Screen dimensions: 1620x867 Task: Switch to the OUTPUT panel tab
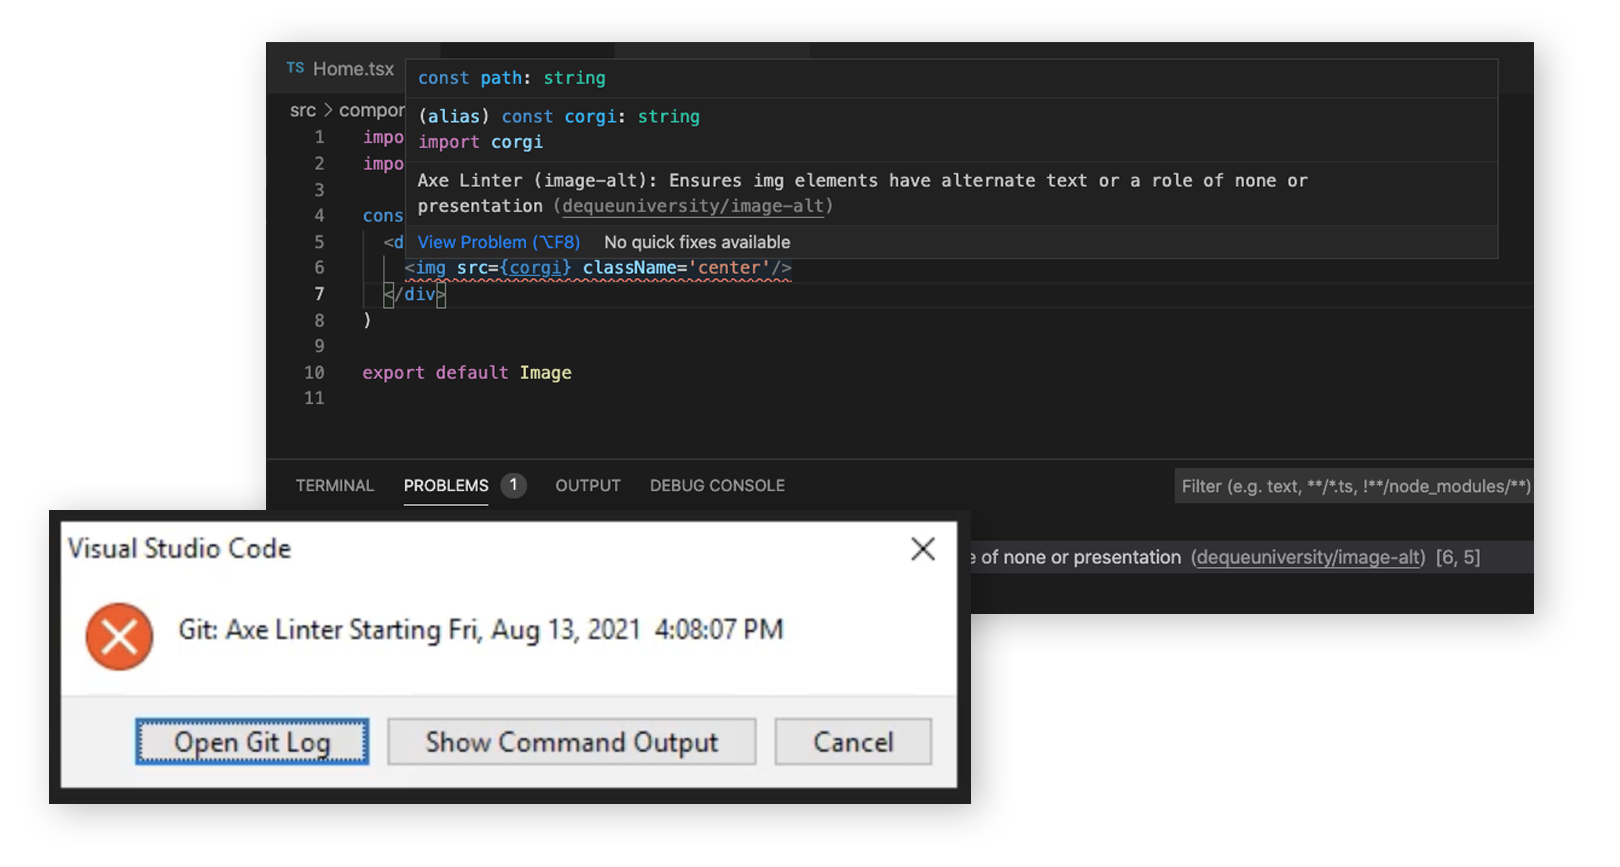click(588, 486)
